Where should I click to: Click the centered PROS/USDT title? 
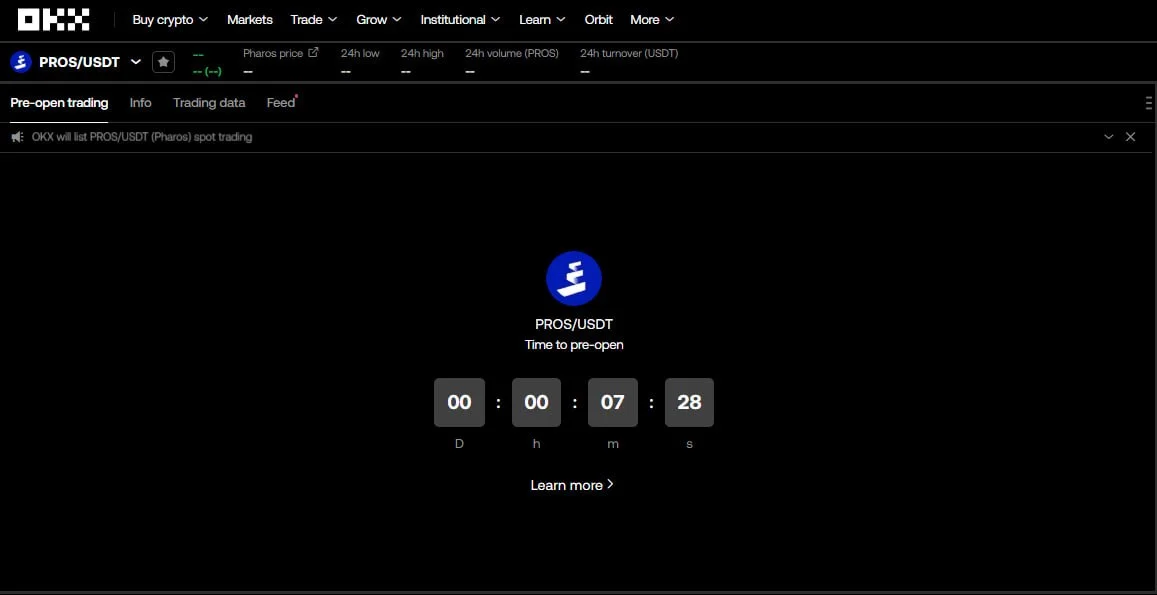(x=573, y=324)
